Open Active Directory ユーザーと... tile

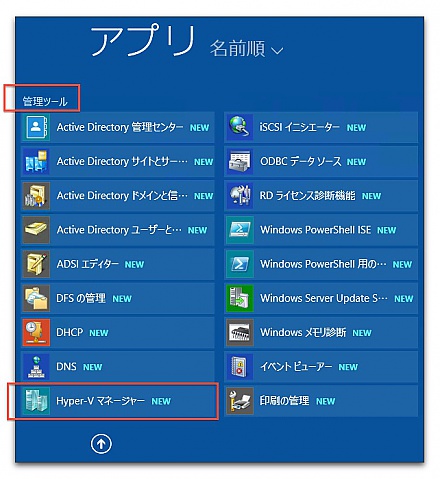[118, 230]
